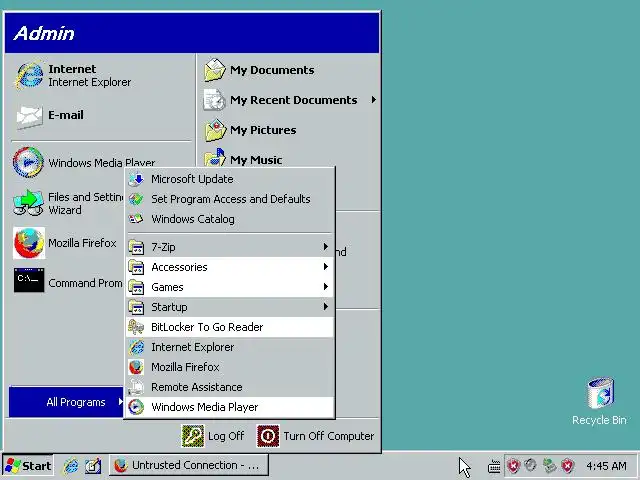Expand My Recent Documents submenu arrow
Image resolution: width=640 pixels, height=480 pixels.
point(373,100)
